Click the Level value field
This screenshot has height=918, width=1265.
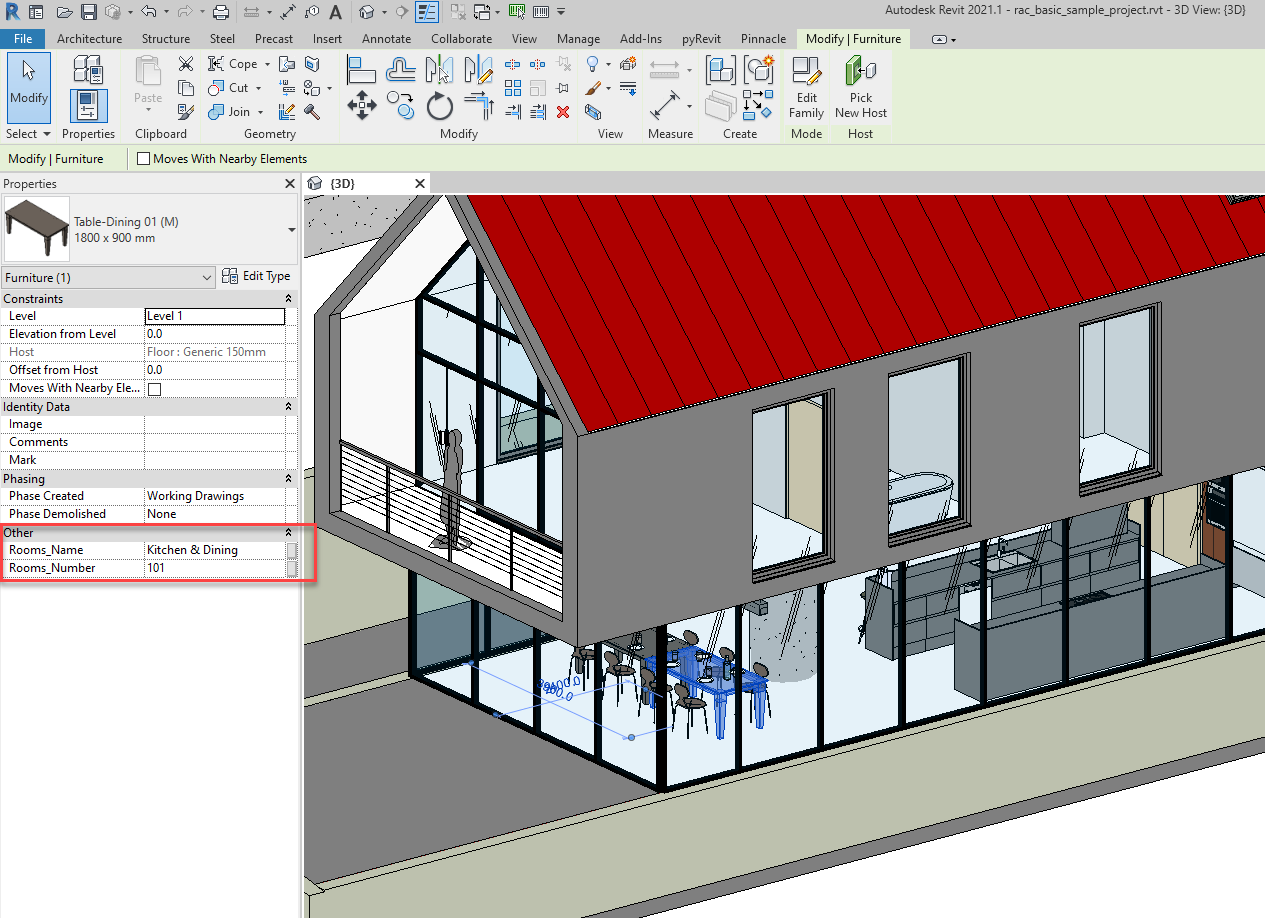pyautogui.click(x=215, y=316)
